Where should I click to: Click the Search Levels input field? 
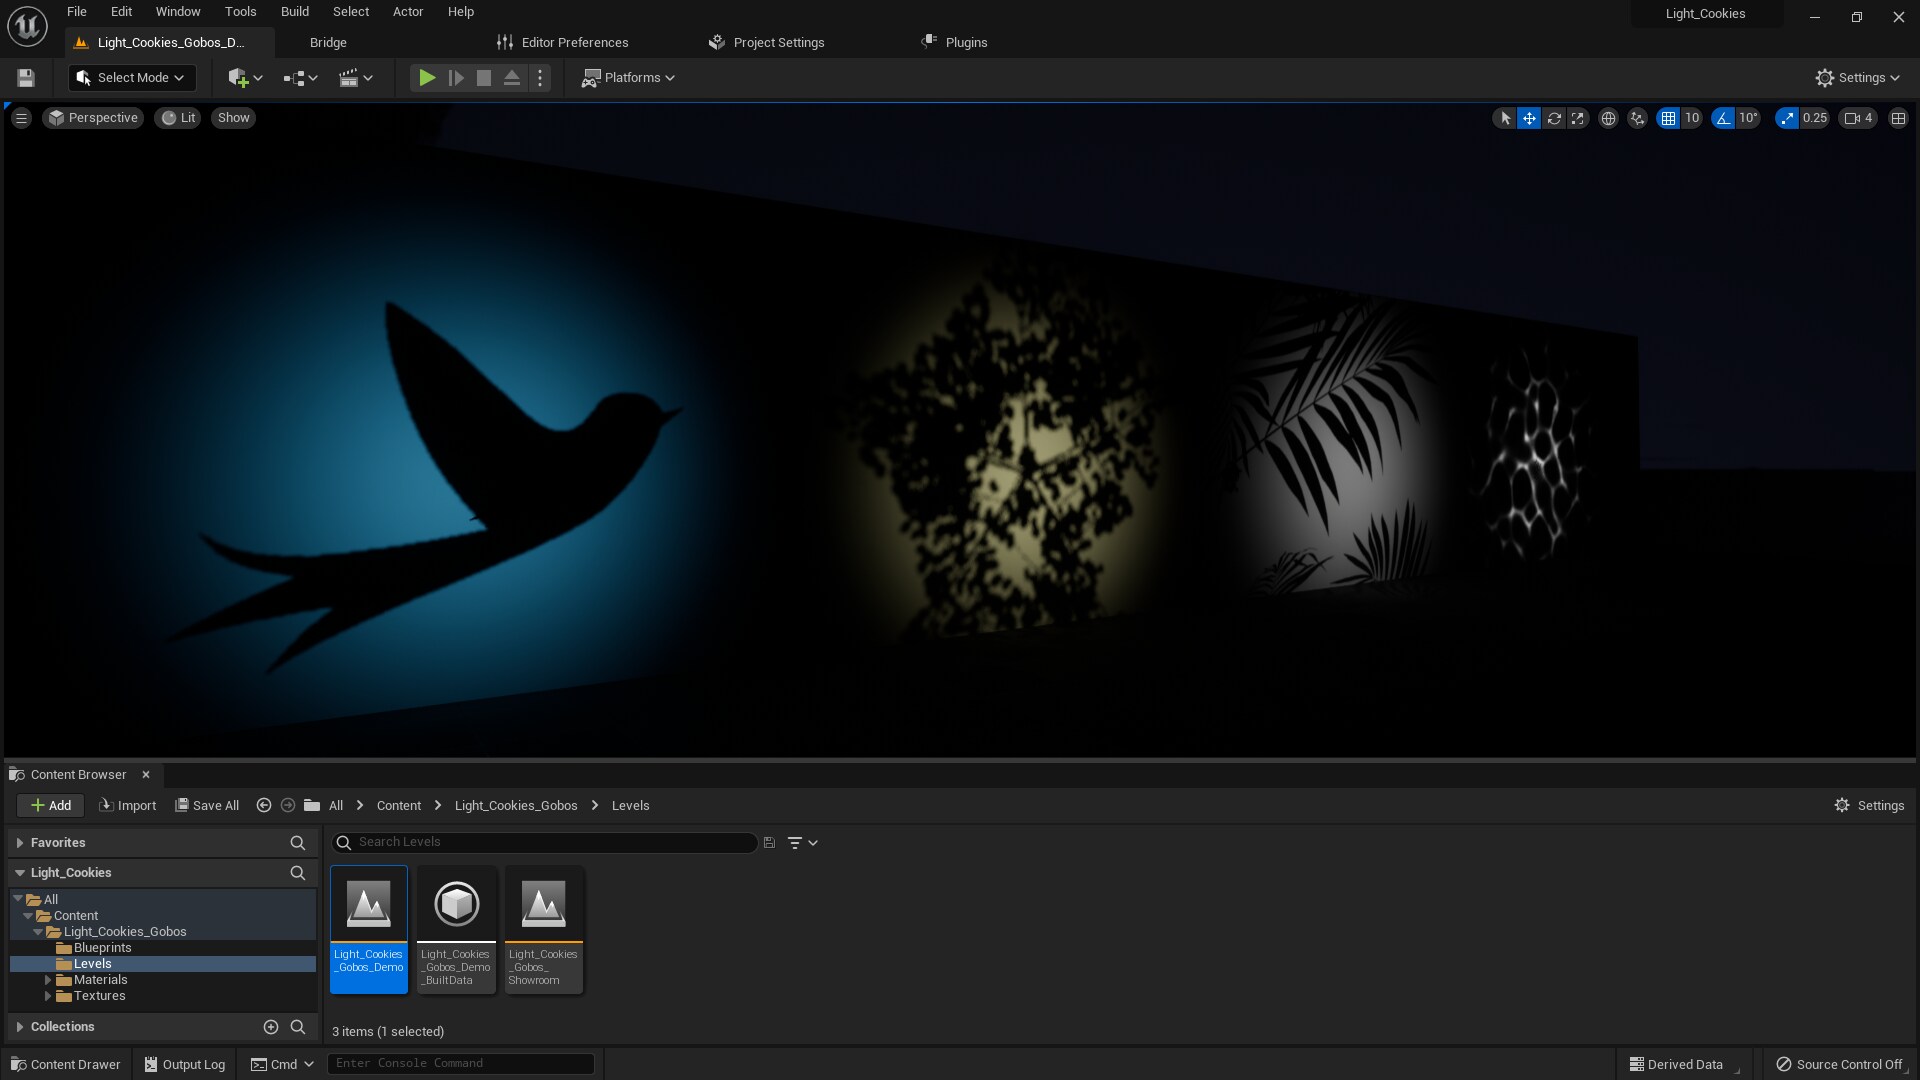coord(550,842)
